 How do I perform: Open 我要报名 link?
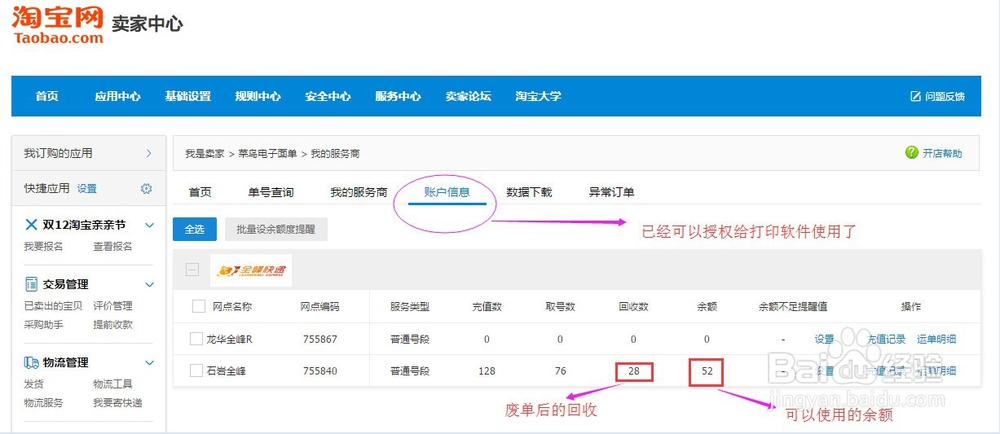(43, 247)
